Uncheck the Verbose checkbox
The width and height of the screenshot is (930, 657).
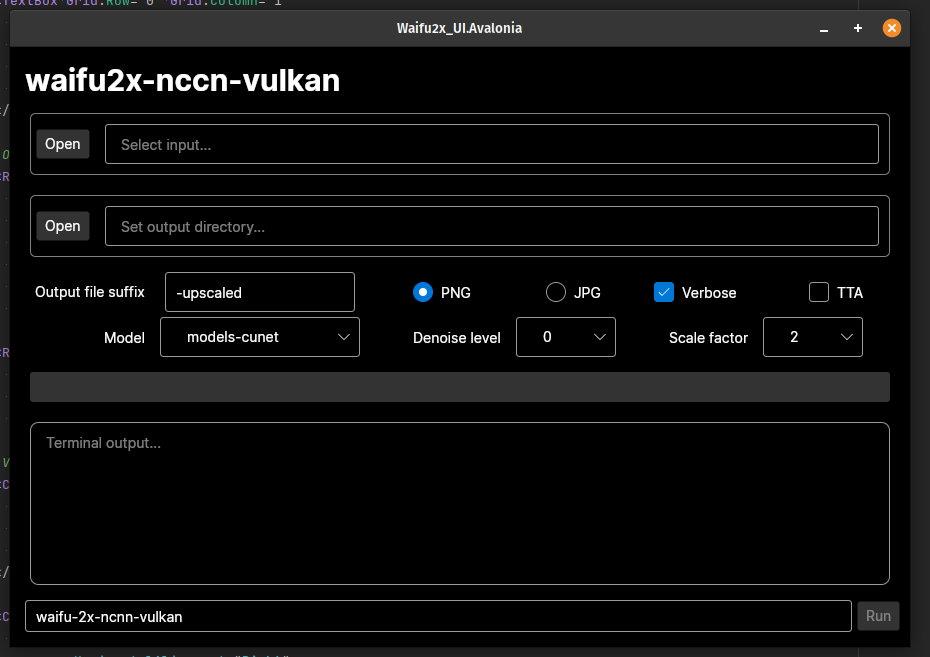coord(664,292)
